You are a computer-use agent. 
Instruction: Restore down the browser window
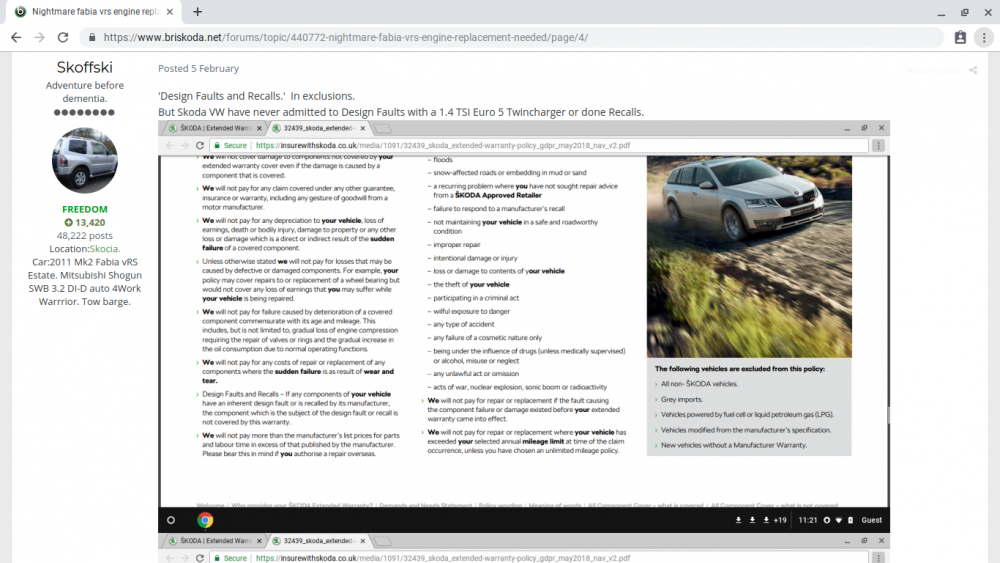coord(965,12)
